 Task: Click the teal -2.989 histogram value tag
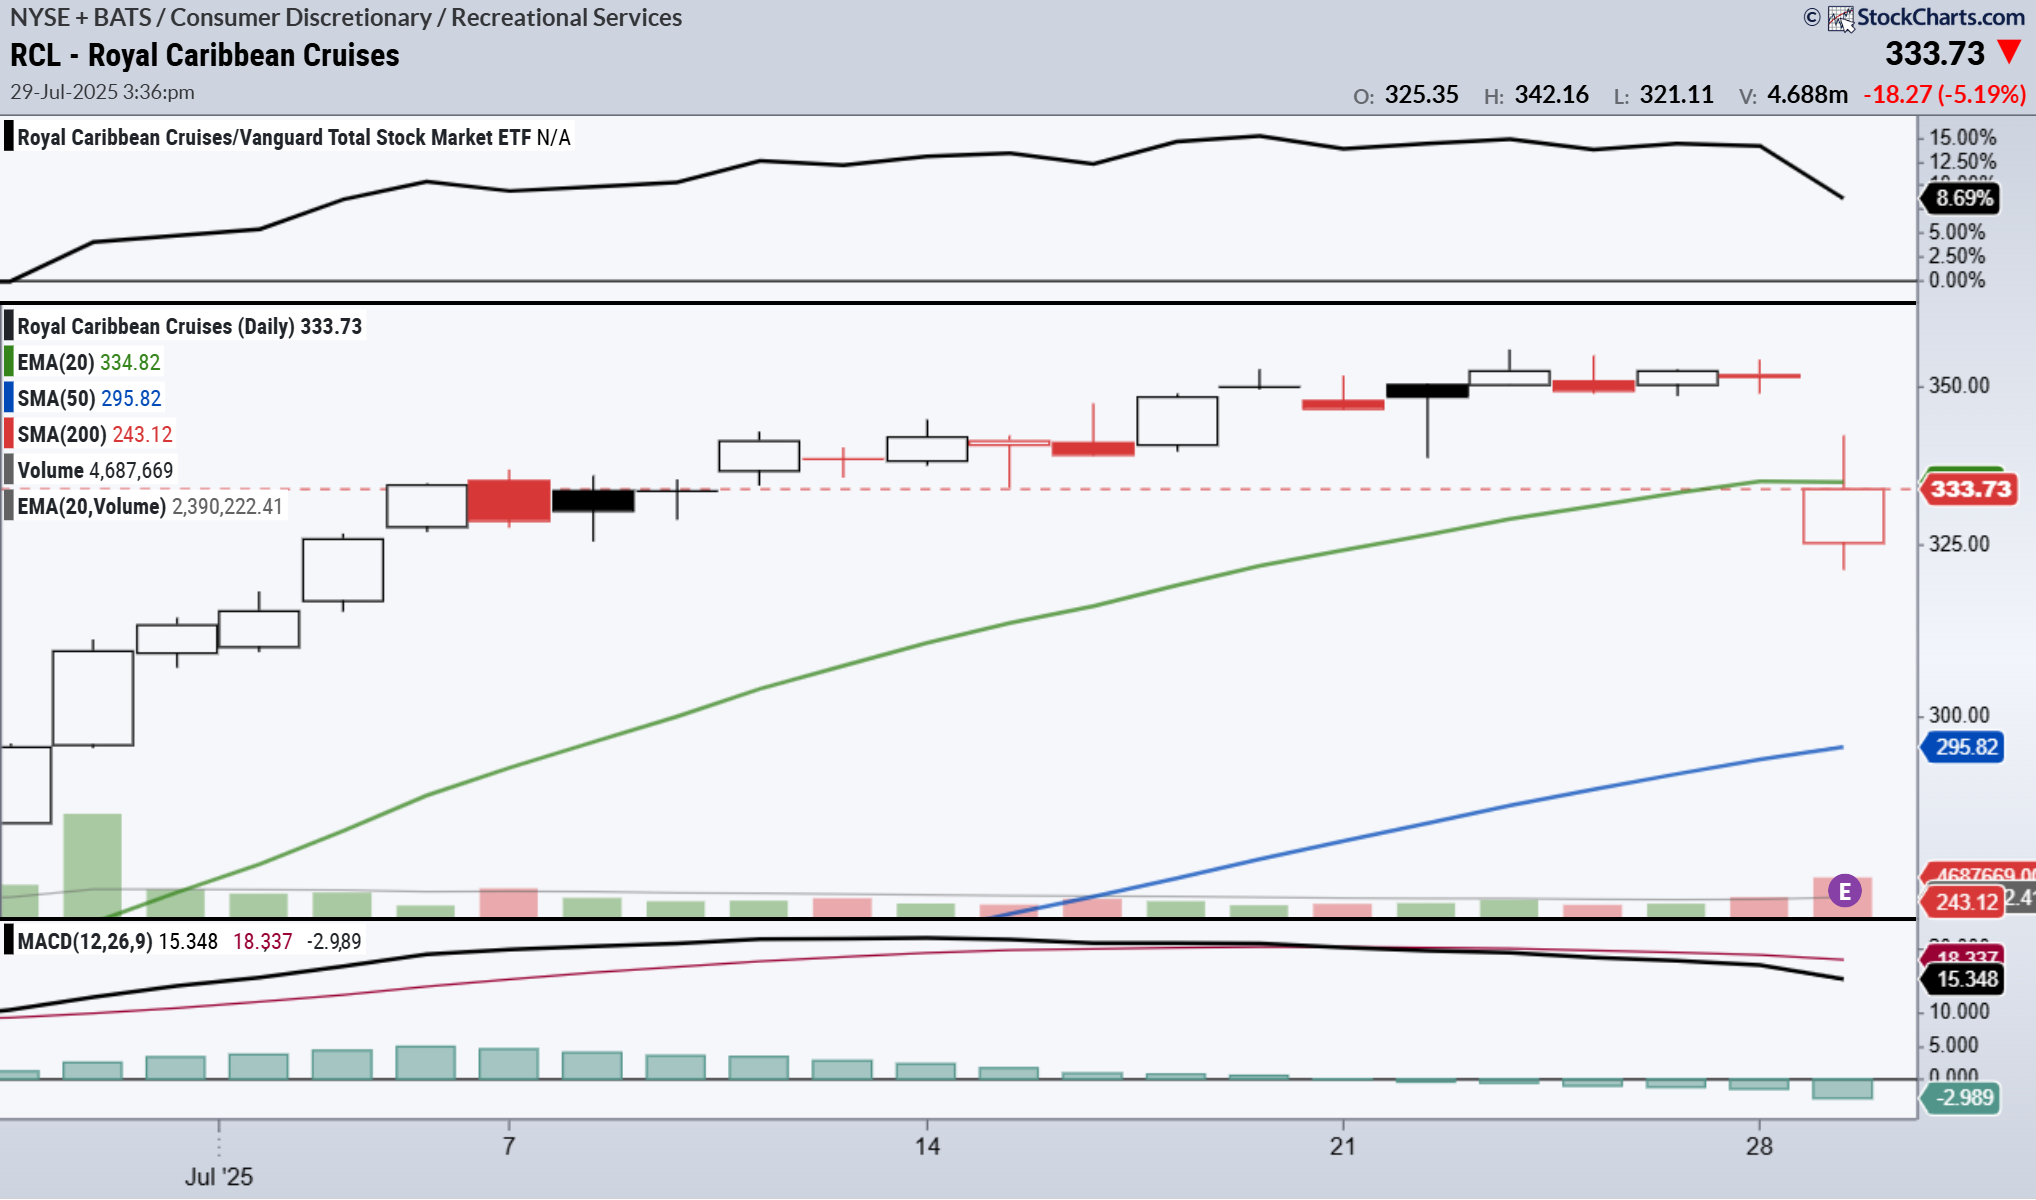pos(1963,1097)
